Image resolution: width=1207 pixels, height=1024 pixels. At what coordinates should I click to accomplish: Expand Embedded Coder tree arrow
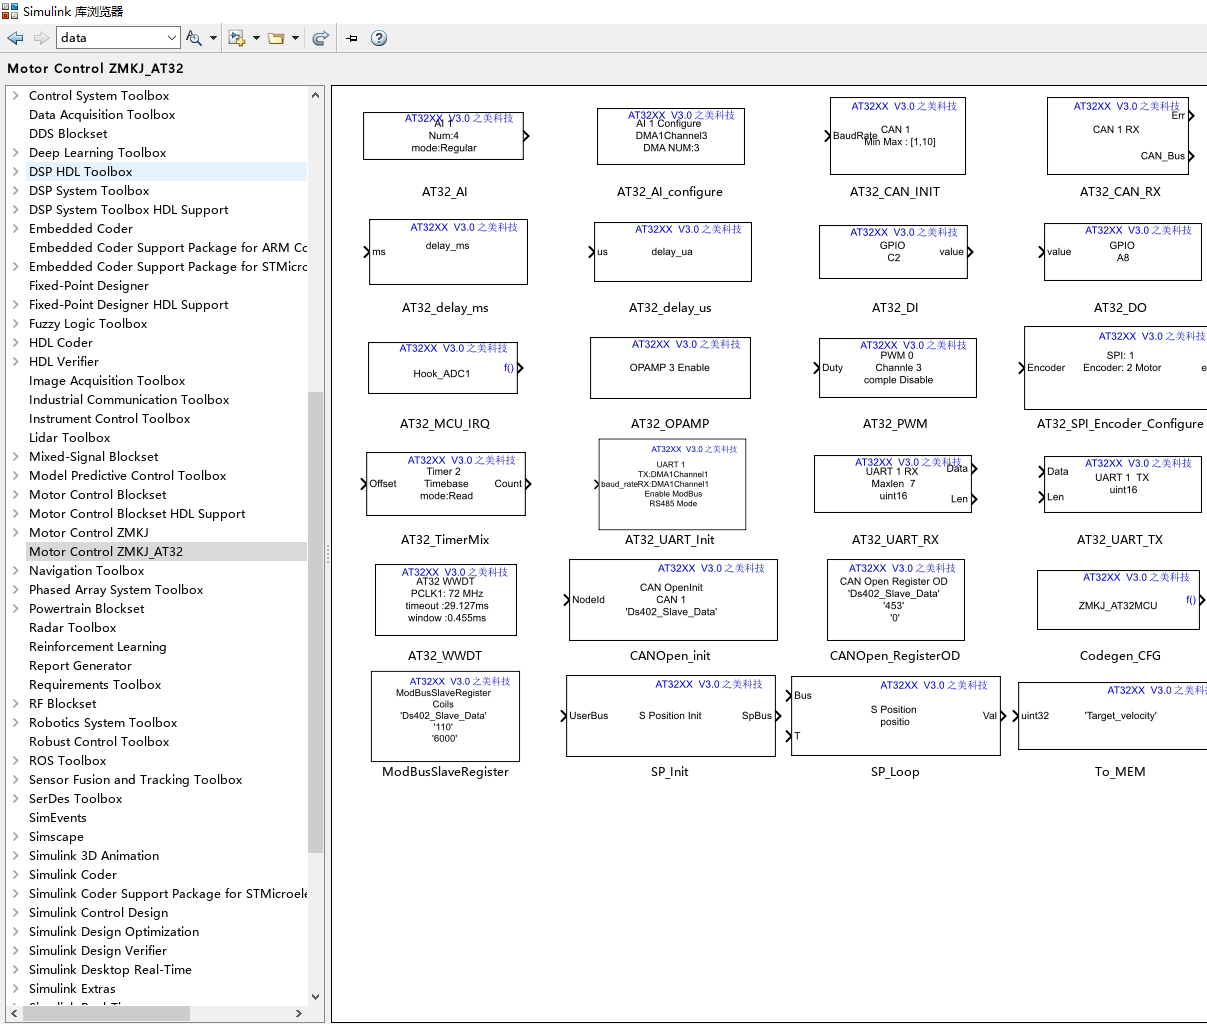pyautogui.click(x=16, y=229)
